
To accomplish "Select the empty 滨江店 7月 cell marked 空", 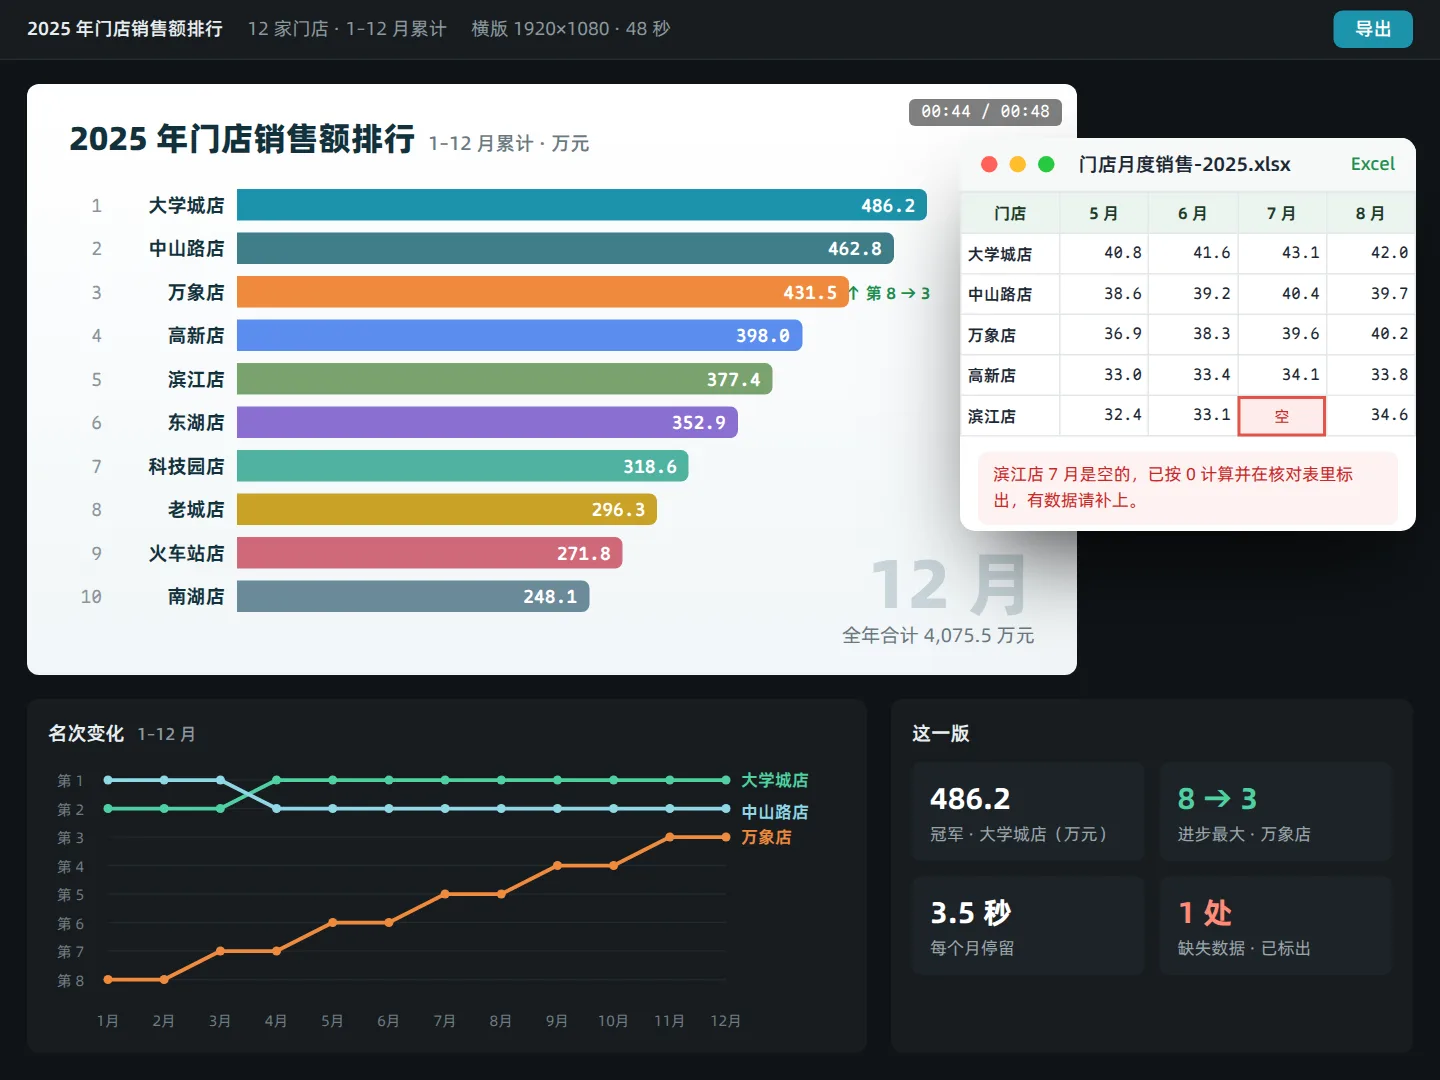I will [x=1282, y=416].
